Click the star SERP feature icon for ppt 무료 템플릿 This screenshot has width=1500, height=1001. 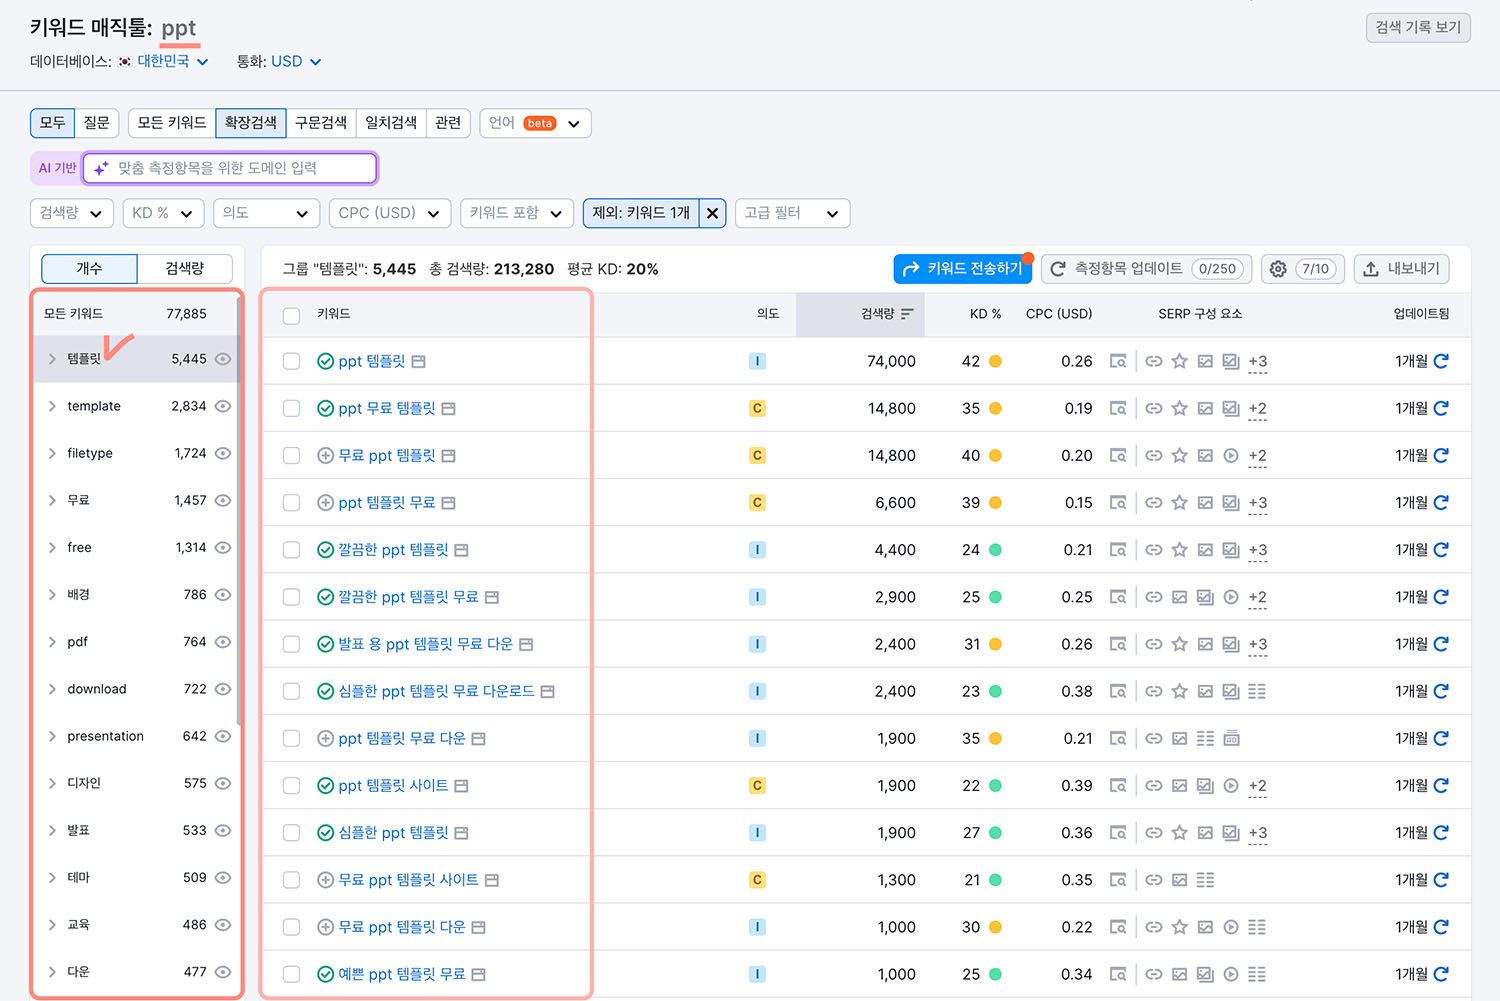pyautogui.click(x=1180, y=408)
